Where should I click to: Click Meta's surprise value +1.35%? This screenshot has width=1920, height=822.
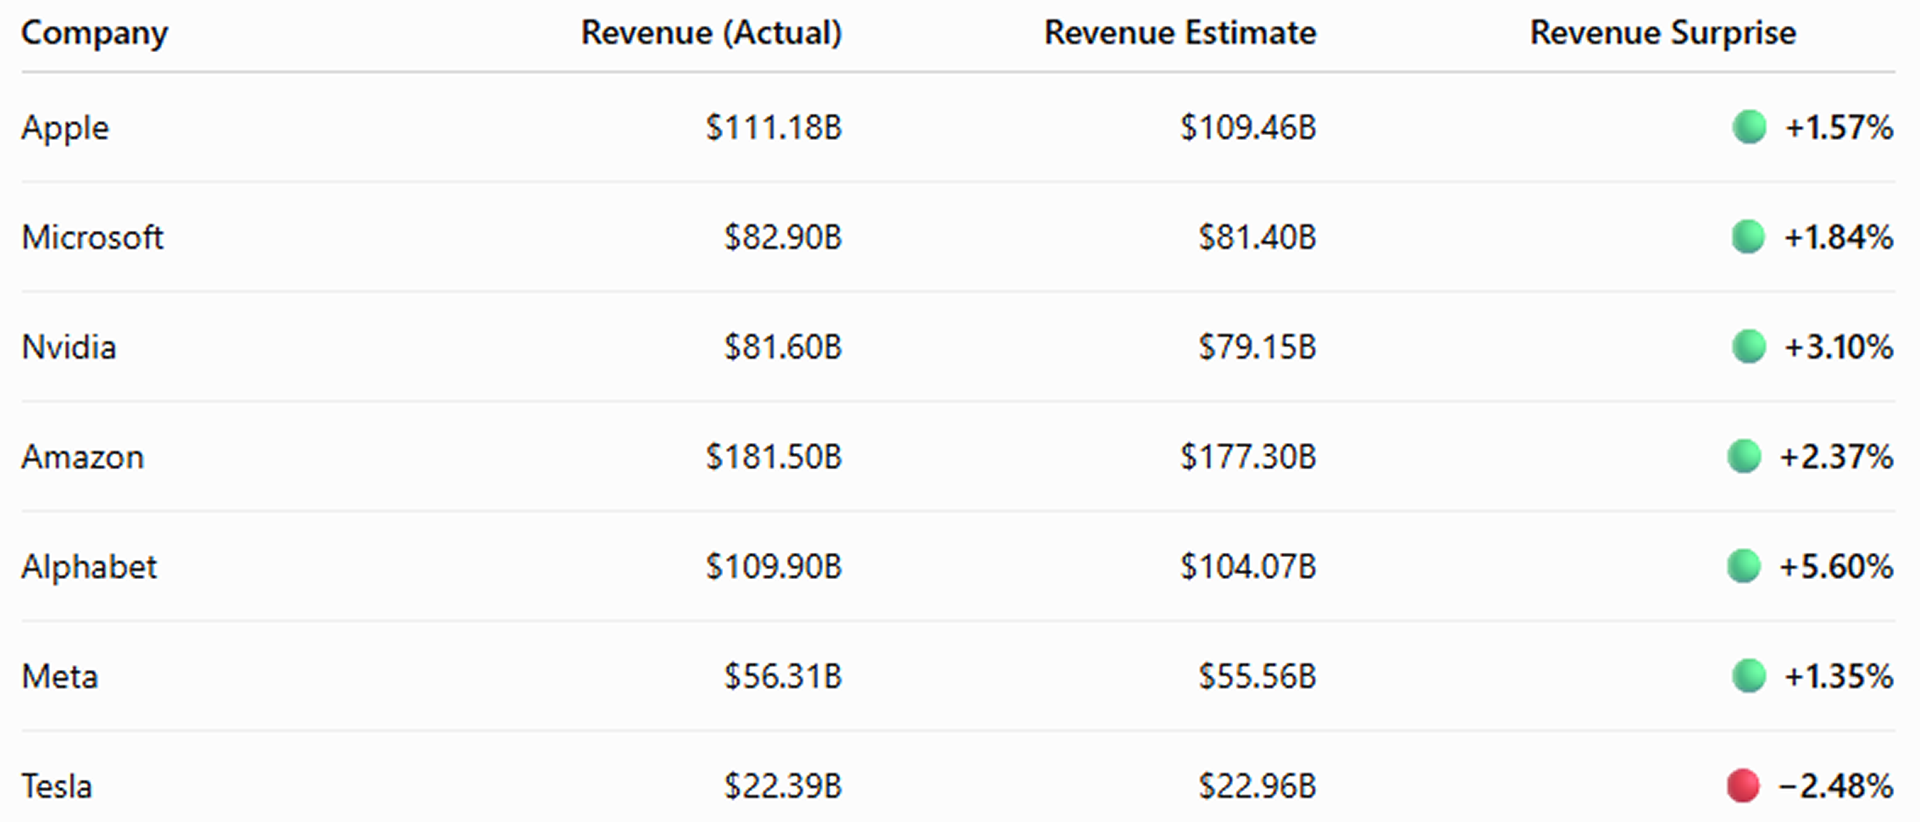coord(1839,677)
